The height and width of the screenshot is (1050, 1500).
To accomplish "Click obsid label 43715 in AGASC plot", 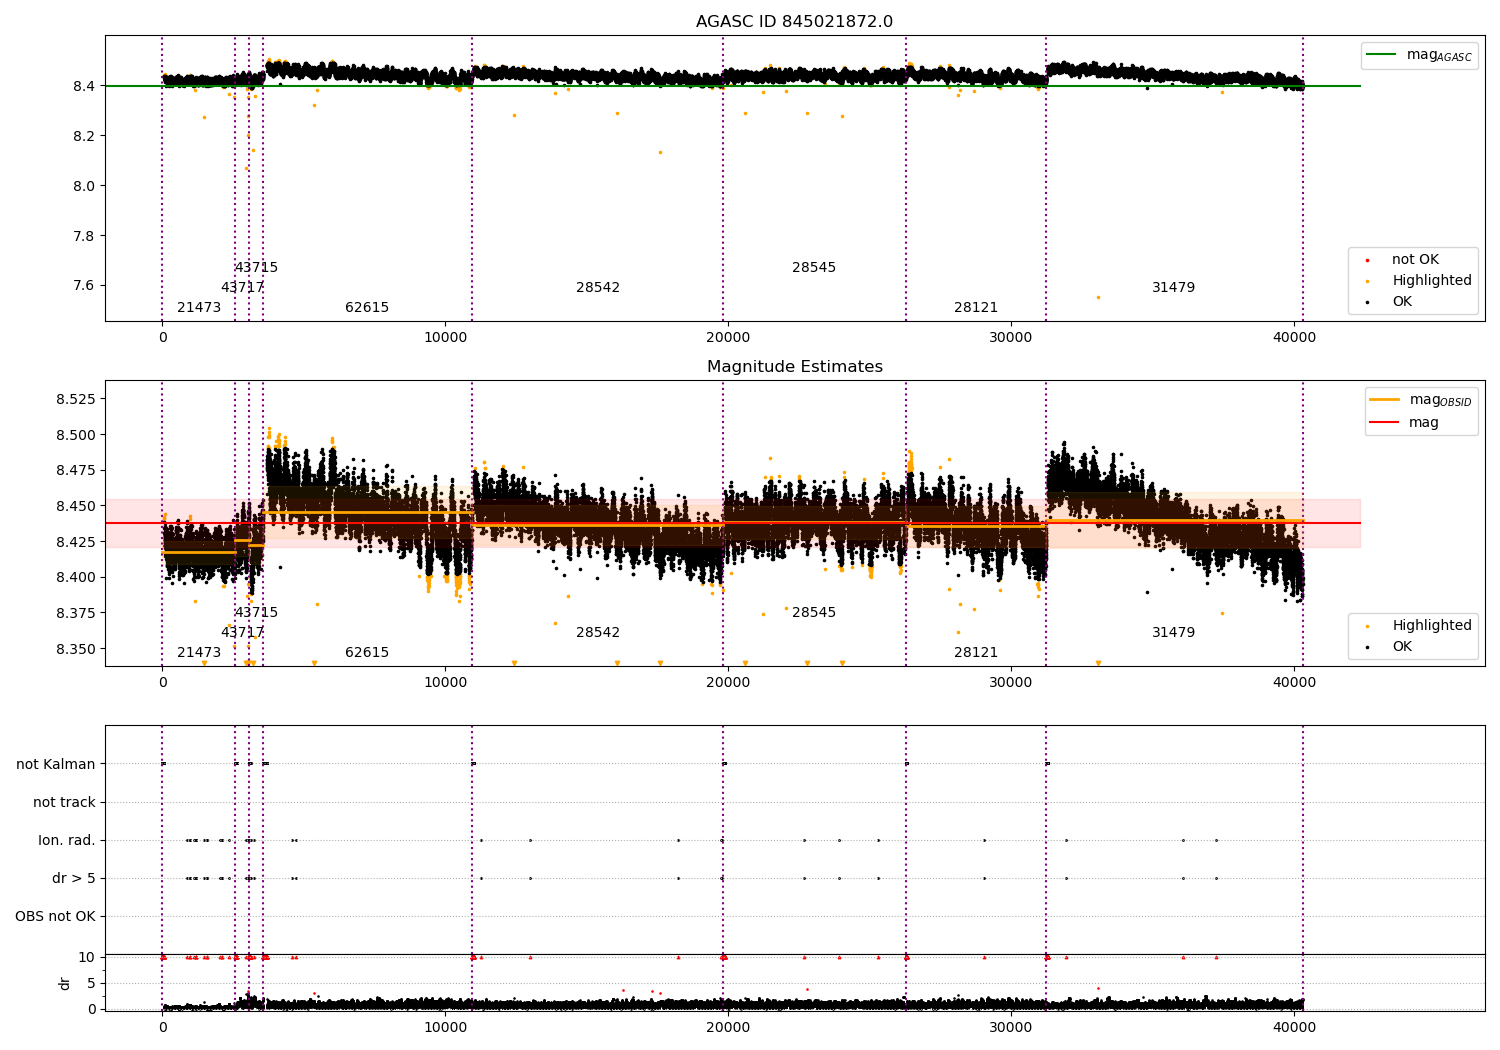I will click(x=256, y=268).
